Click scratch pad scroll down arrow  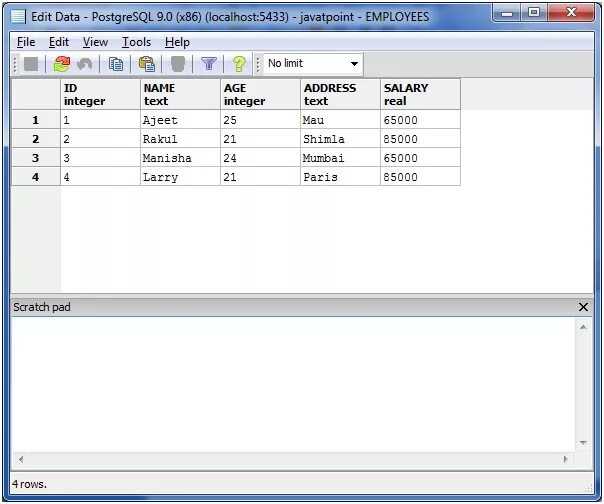583,443
